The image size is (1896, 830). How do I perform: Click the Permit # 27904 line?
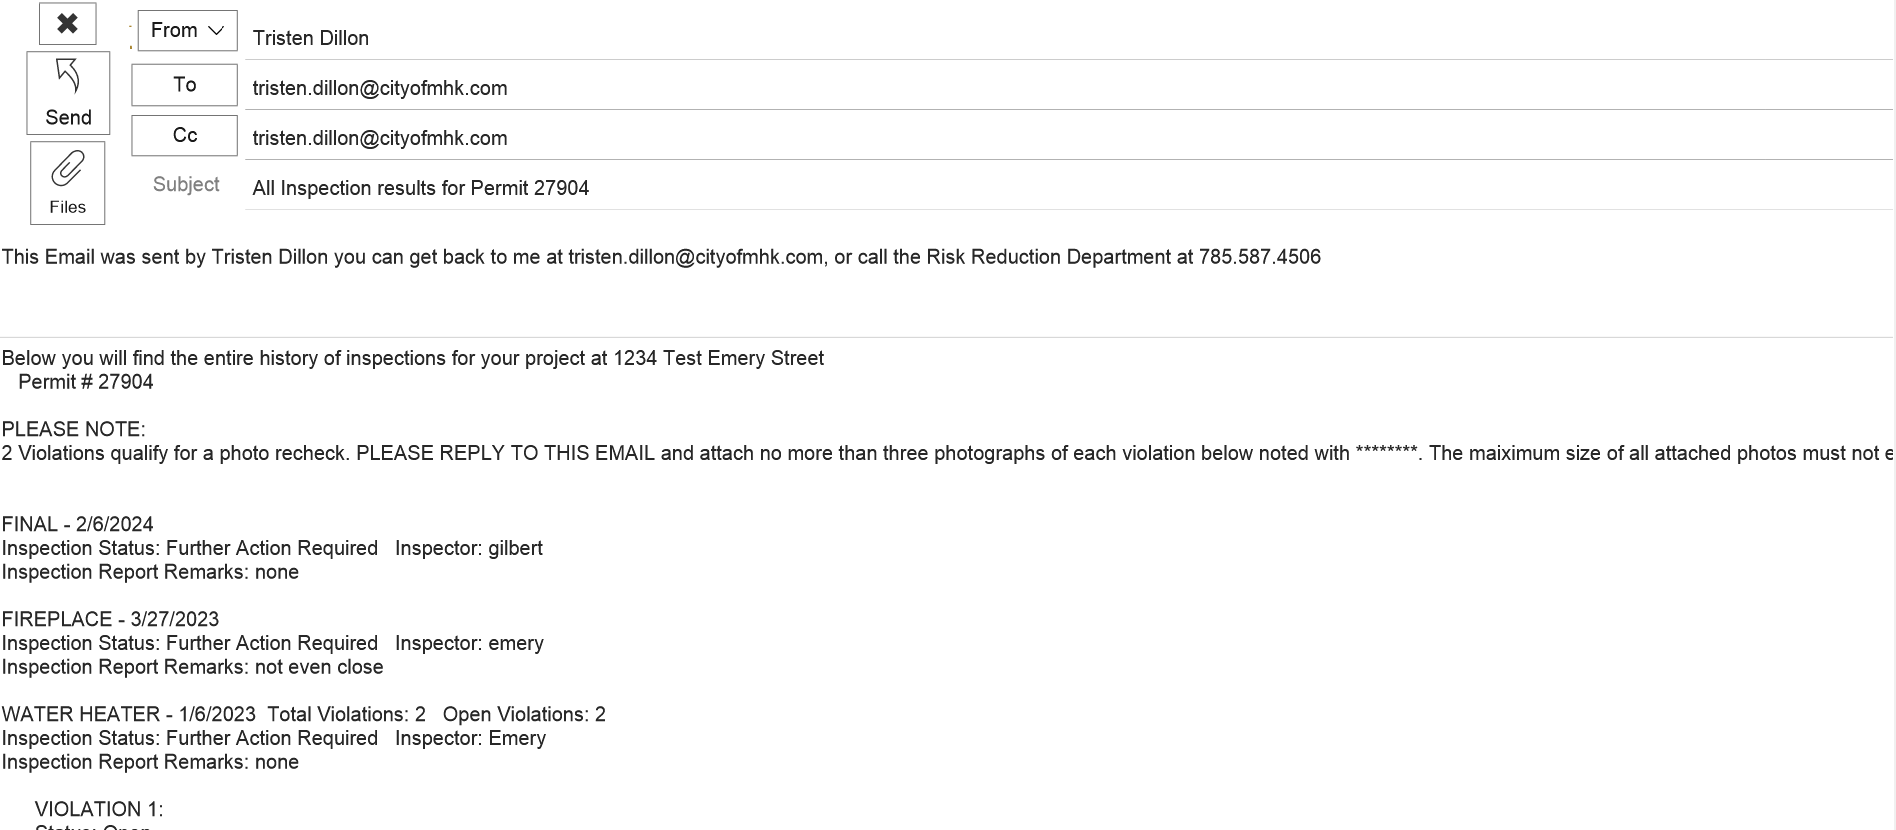86,382
